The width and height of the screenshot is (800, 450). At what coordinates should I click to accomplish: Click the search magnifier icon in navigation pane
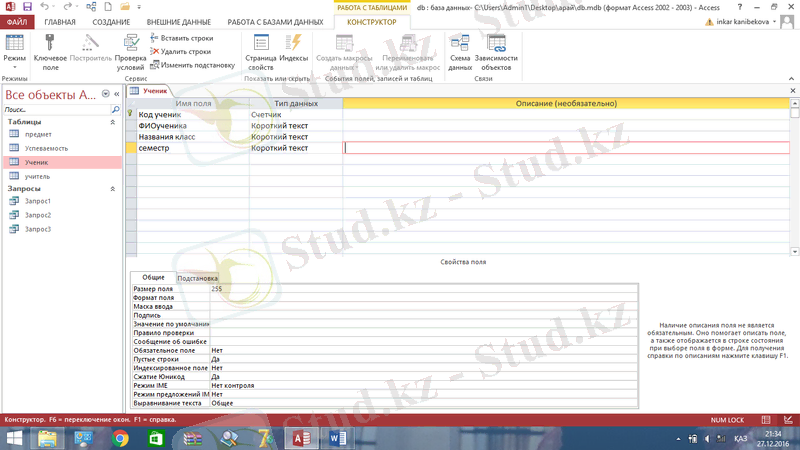[x=115, y=109]
